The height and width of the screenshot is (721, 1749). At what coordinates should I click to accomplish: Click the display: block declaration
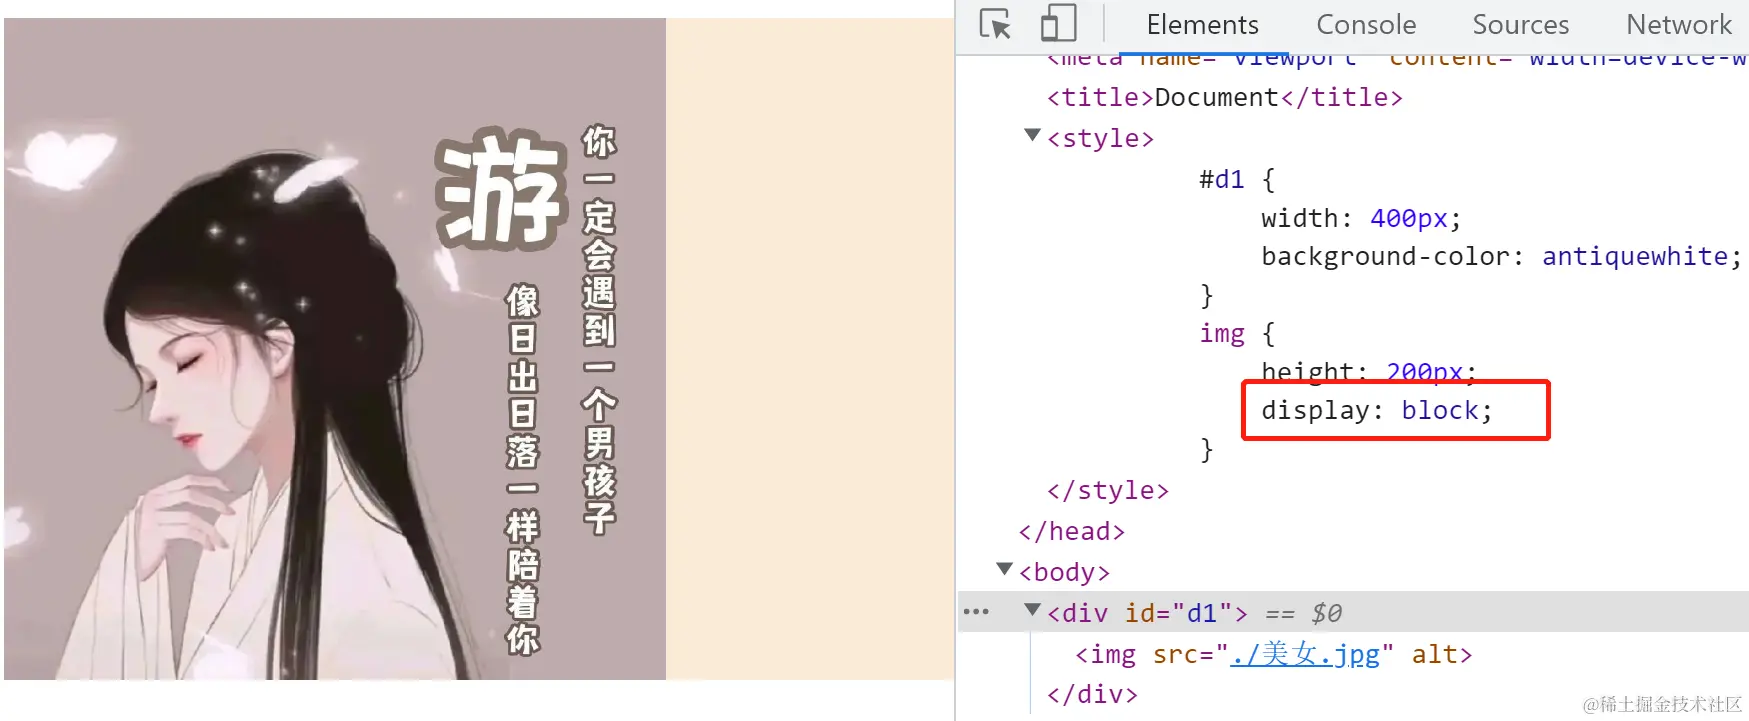[x=1377, y=410]
